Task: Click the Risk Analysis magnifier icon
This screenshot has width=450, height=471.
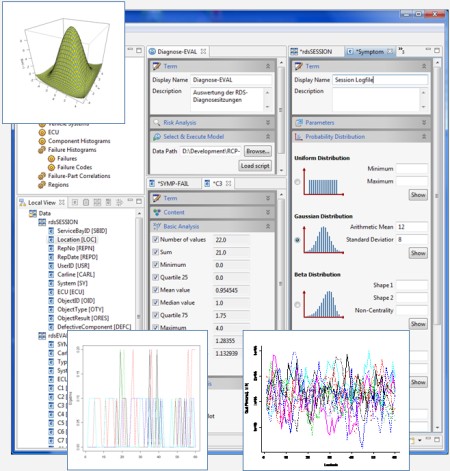Action: pyautogui.click(x=157, y=123)
